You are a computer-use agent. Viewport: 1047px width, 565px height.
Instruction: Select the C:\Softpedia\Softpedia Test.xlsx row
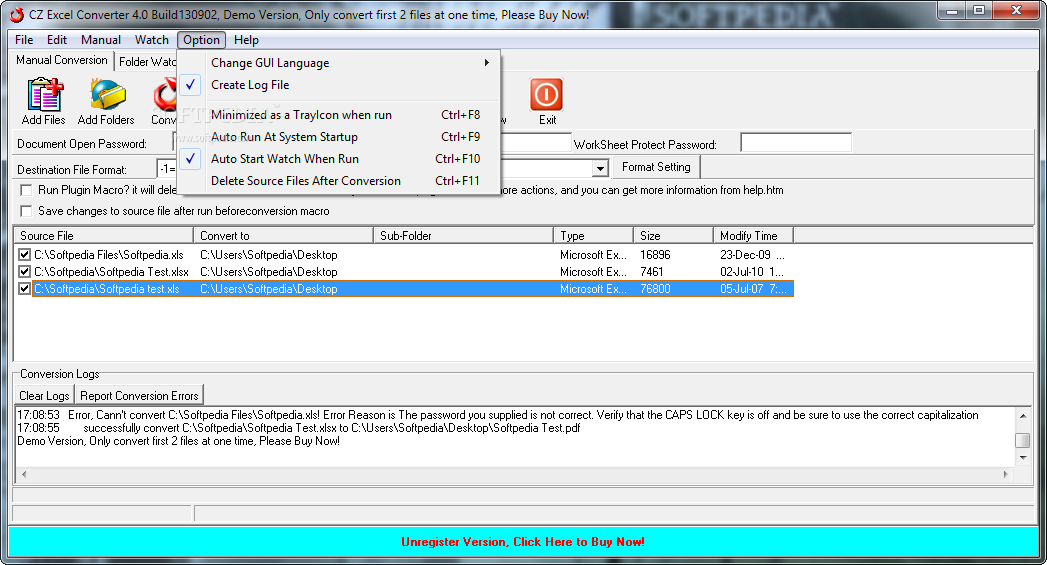point(404,272)
